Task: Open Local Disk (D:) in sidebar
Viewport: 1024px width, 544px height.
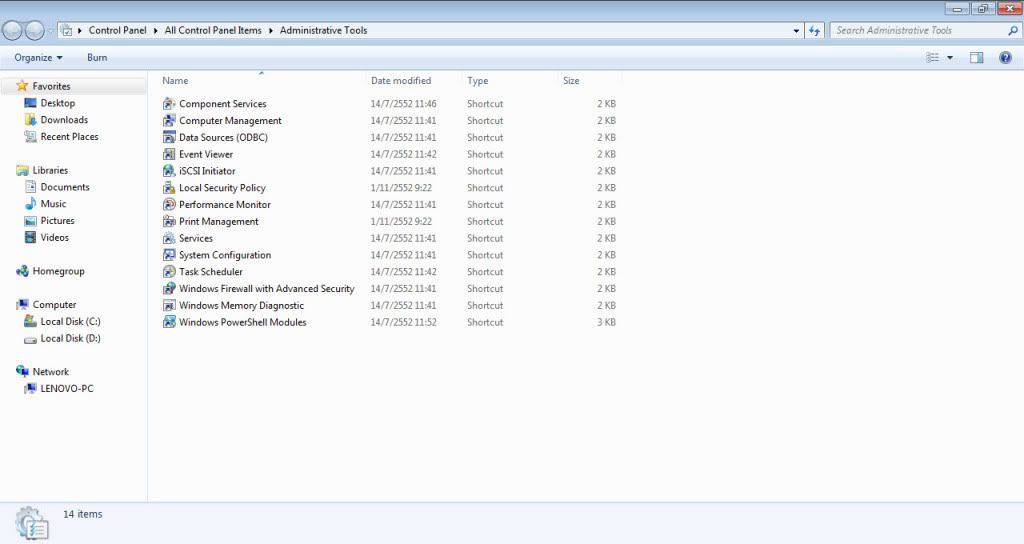Action: (70, 338)
